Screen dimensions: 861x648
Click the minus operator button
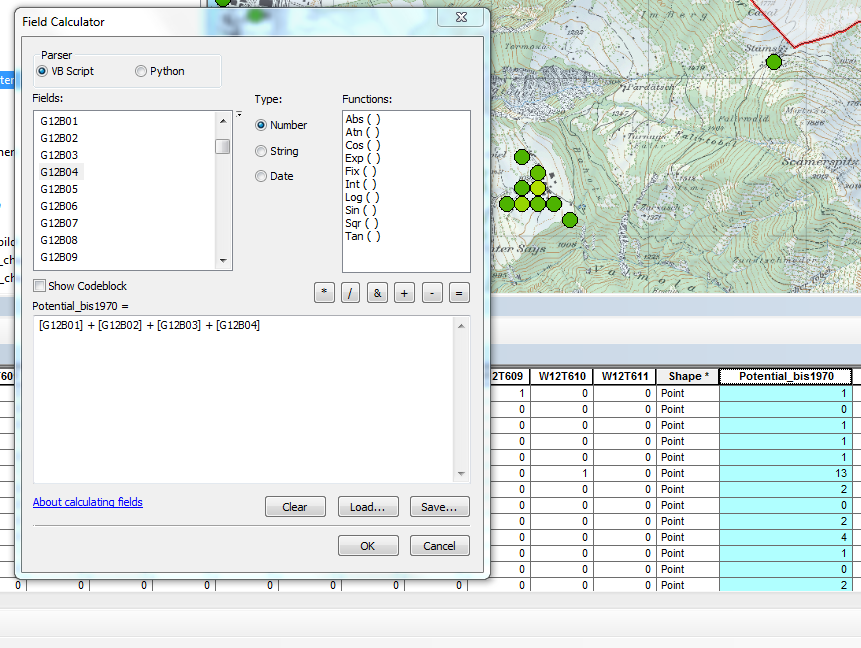tap(432, 293)
